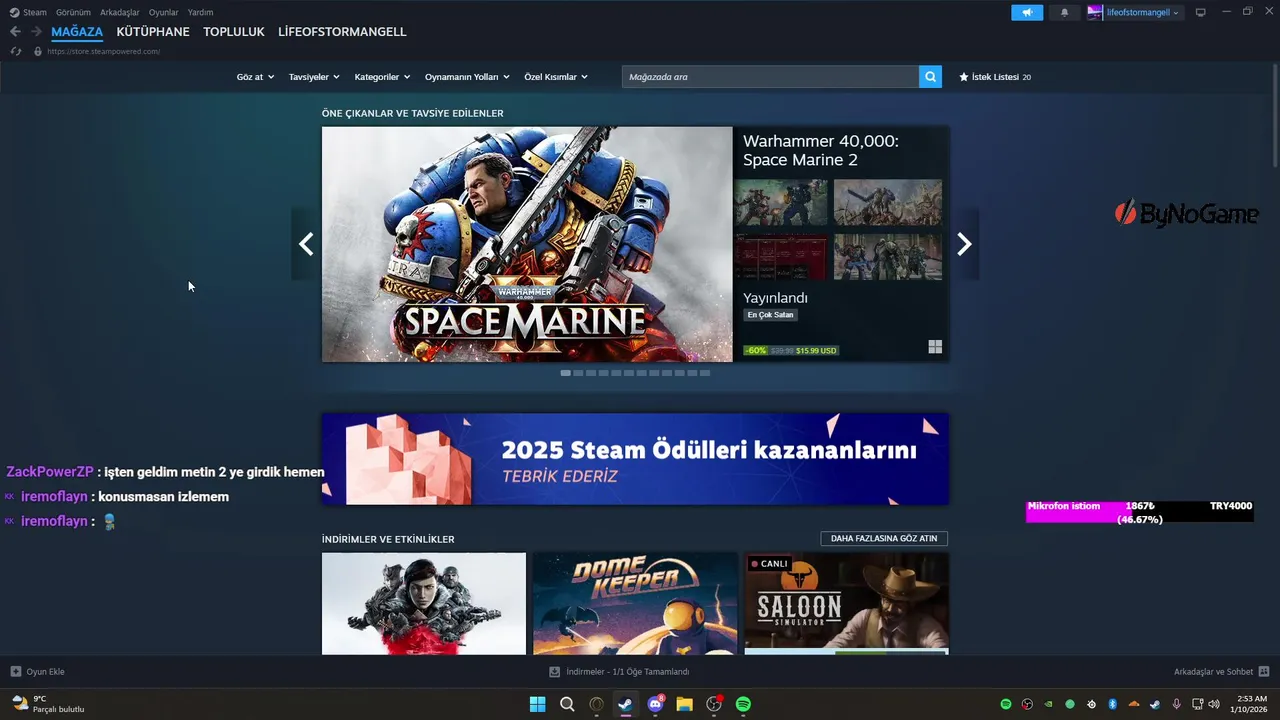Open the Dome Keeper sale card
Image resolution: width=1280 pixels, height=720 pixels.
click(635, 604)
